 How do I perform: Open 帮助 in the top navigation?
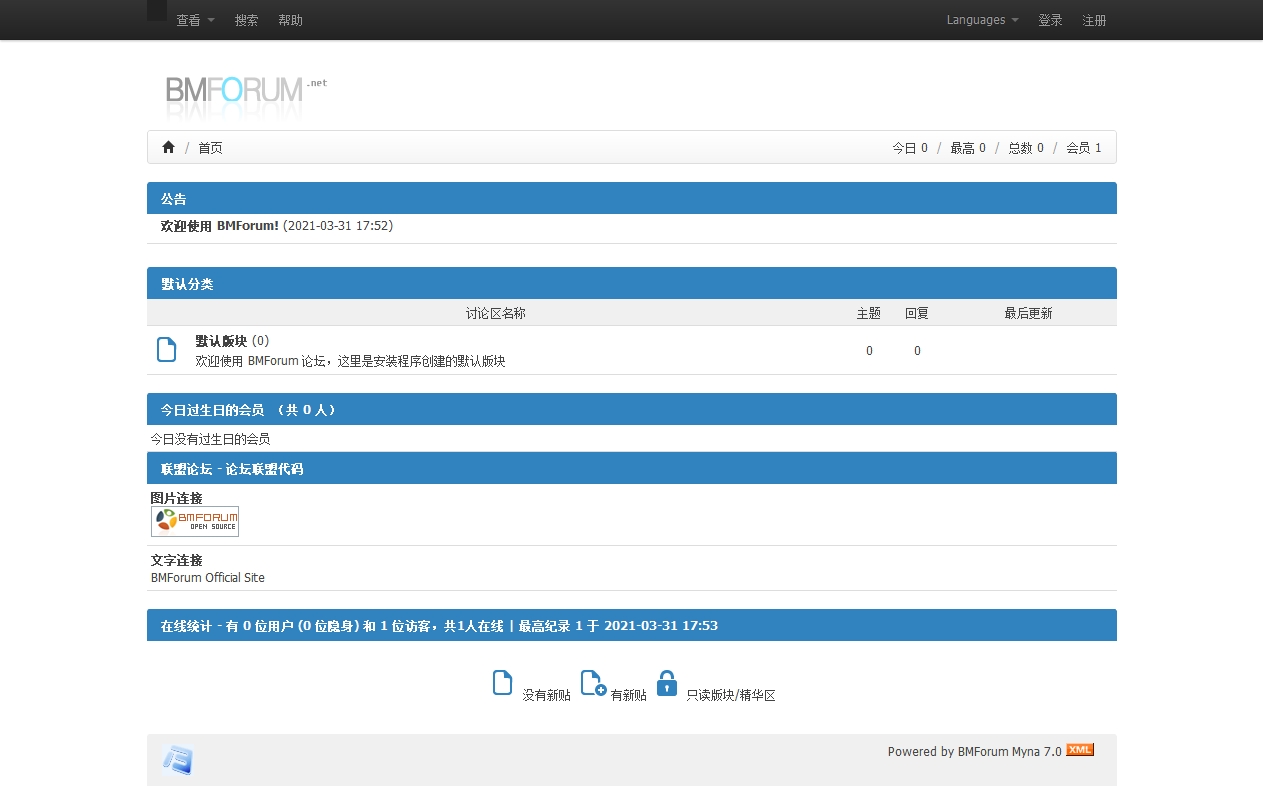(290, 20)
